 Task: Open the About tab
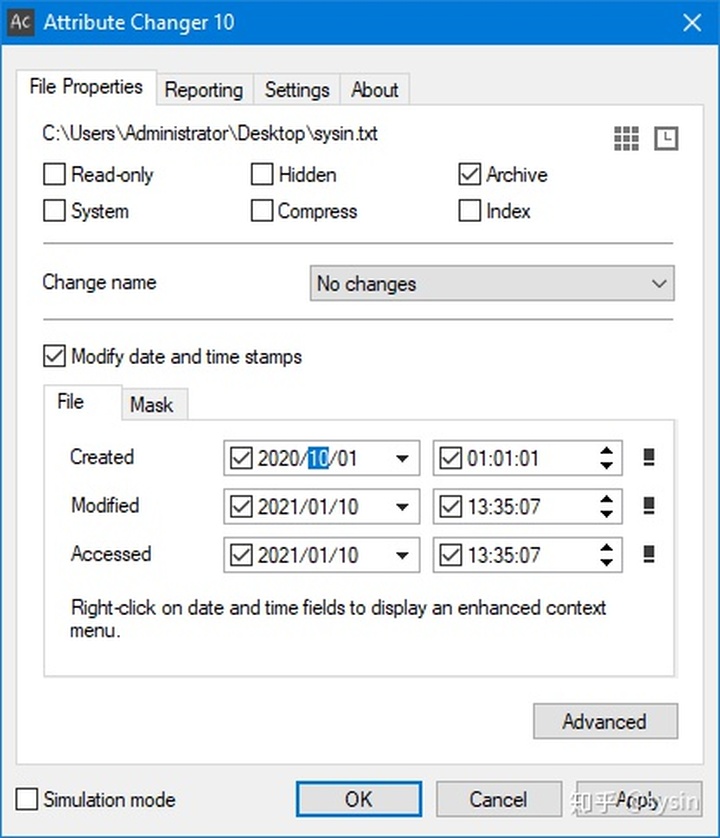tap(375, 89)
